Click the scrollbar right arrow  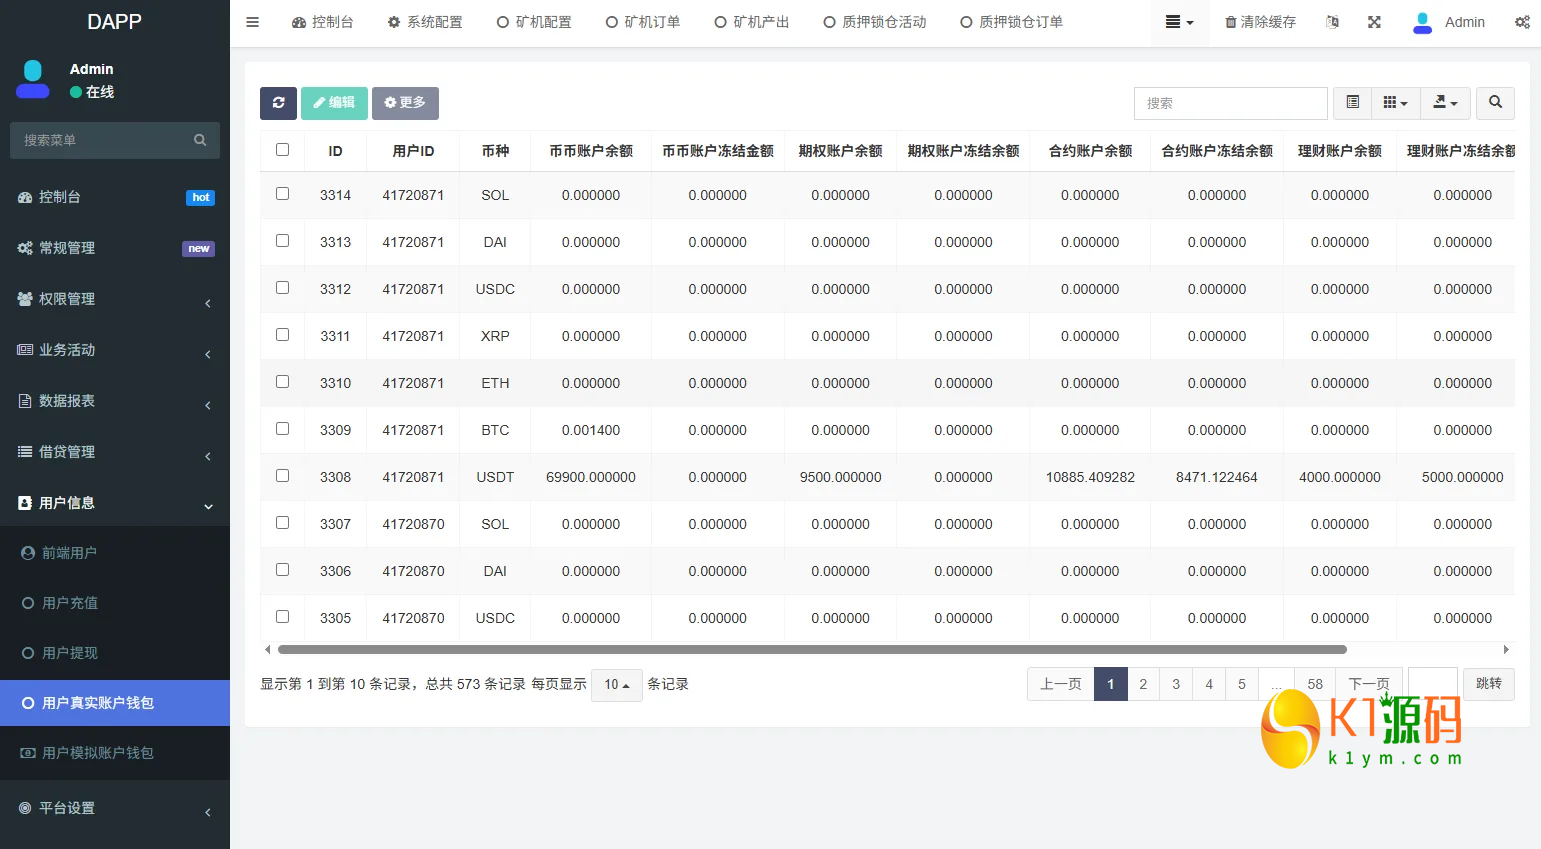[1506, 649]
